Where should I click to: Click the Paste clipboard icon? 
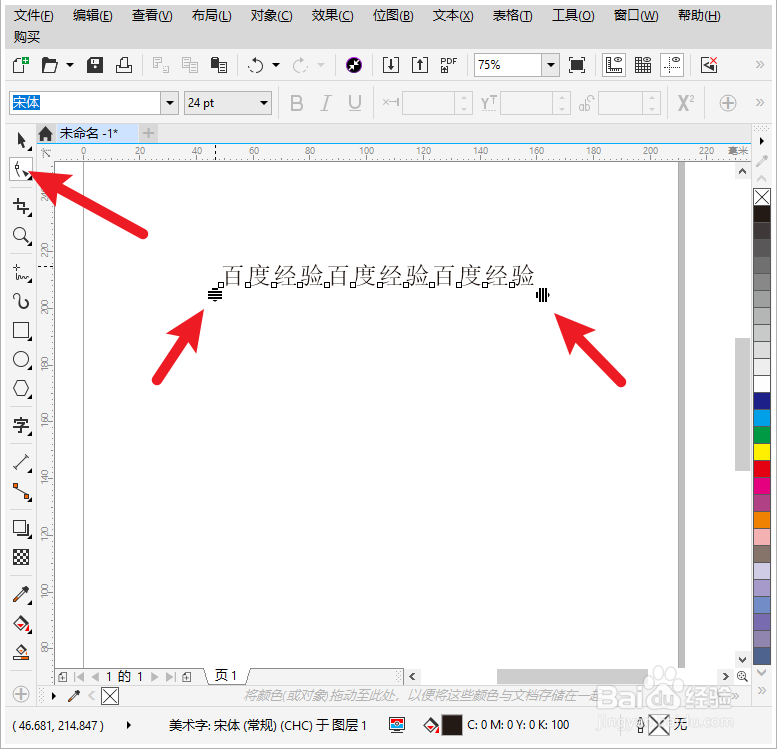[219, 65]
